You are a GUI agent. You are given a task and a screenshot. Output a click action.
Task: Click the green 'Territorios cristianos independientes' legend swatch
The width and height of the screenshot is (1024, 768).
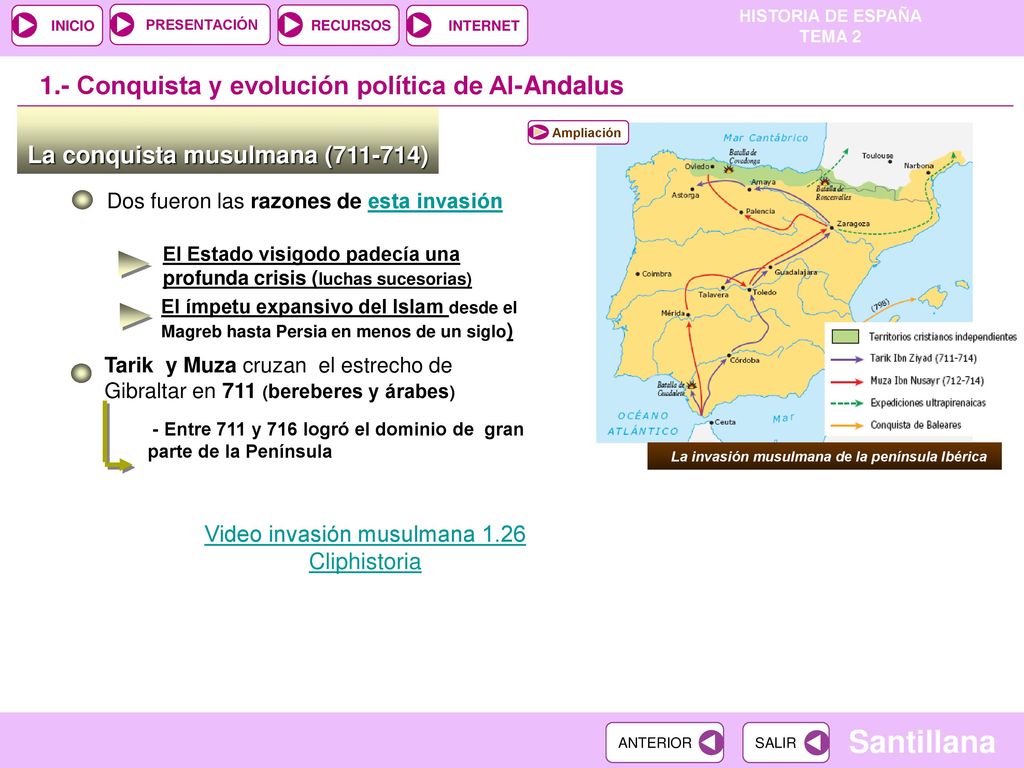(x=845, y=337)
